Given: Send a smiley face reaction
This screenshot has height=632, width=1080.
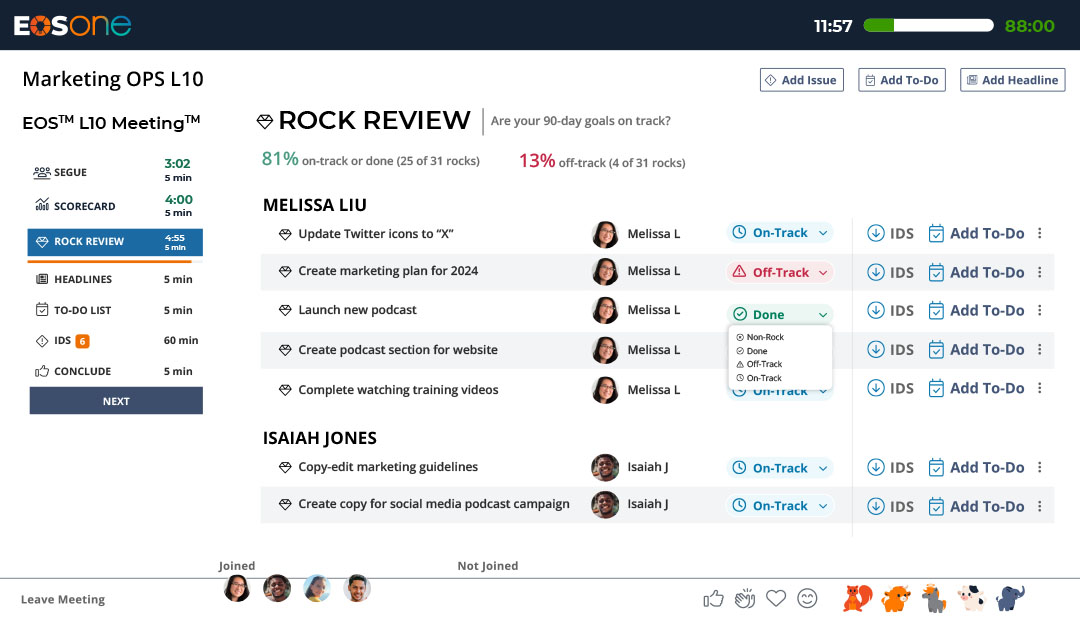Looking at the screenshot, I should [807, 597].
